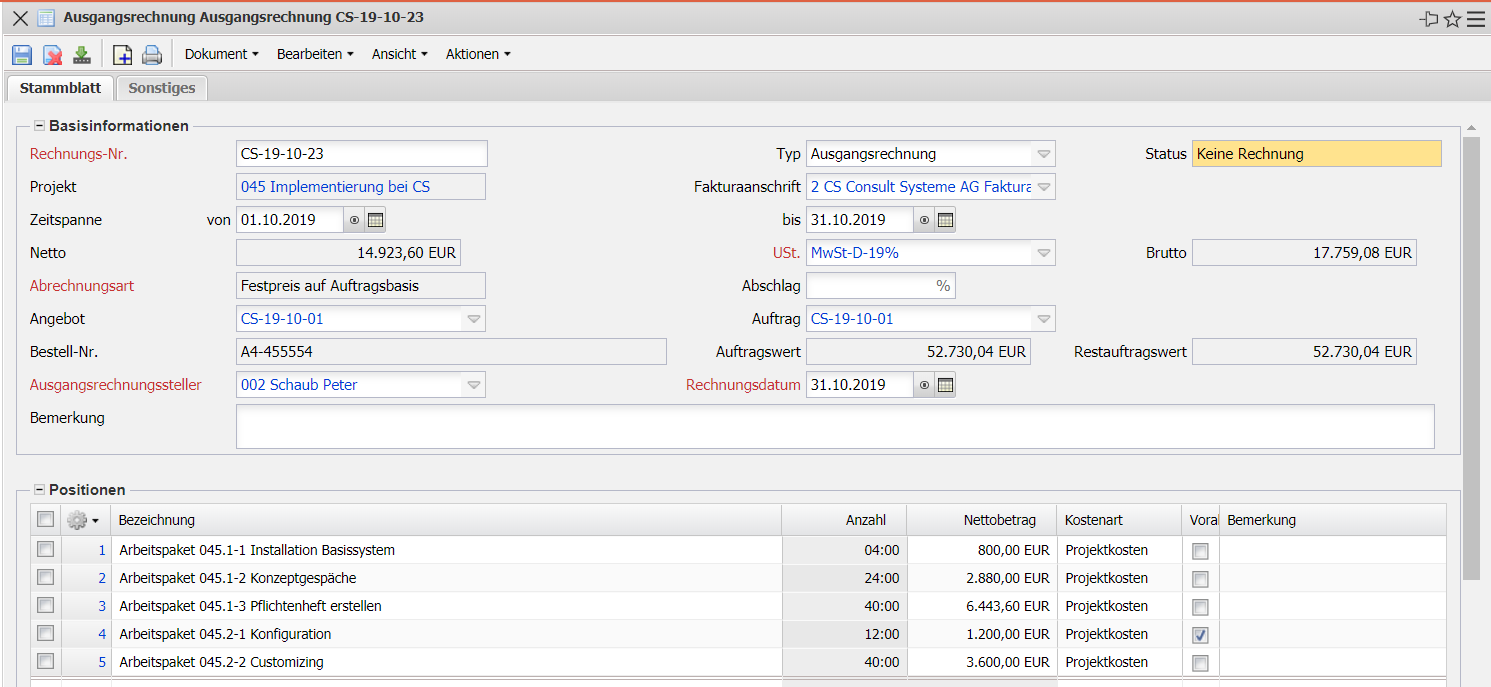
Task: Open the Typ dropdown showing Ausgangsrechnung
Action: tap(1043, 154)
